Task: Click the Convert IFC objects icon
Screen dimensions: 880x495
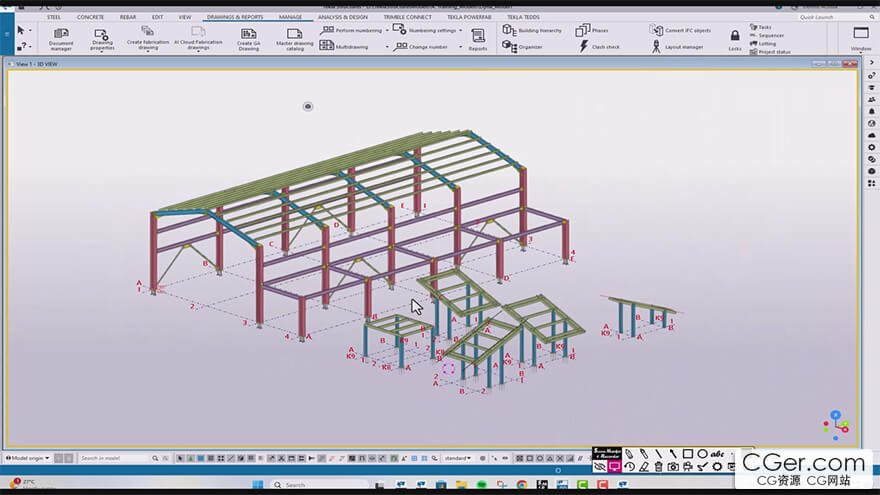Action: coord(657,30)
